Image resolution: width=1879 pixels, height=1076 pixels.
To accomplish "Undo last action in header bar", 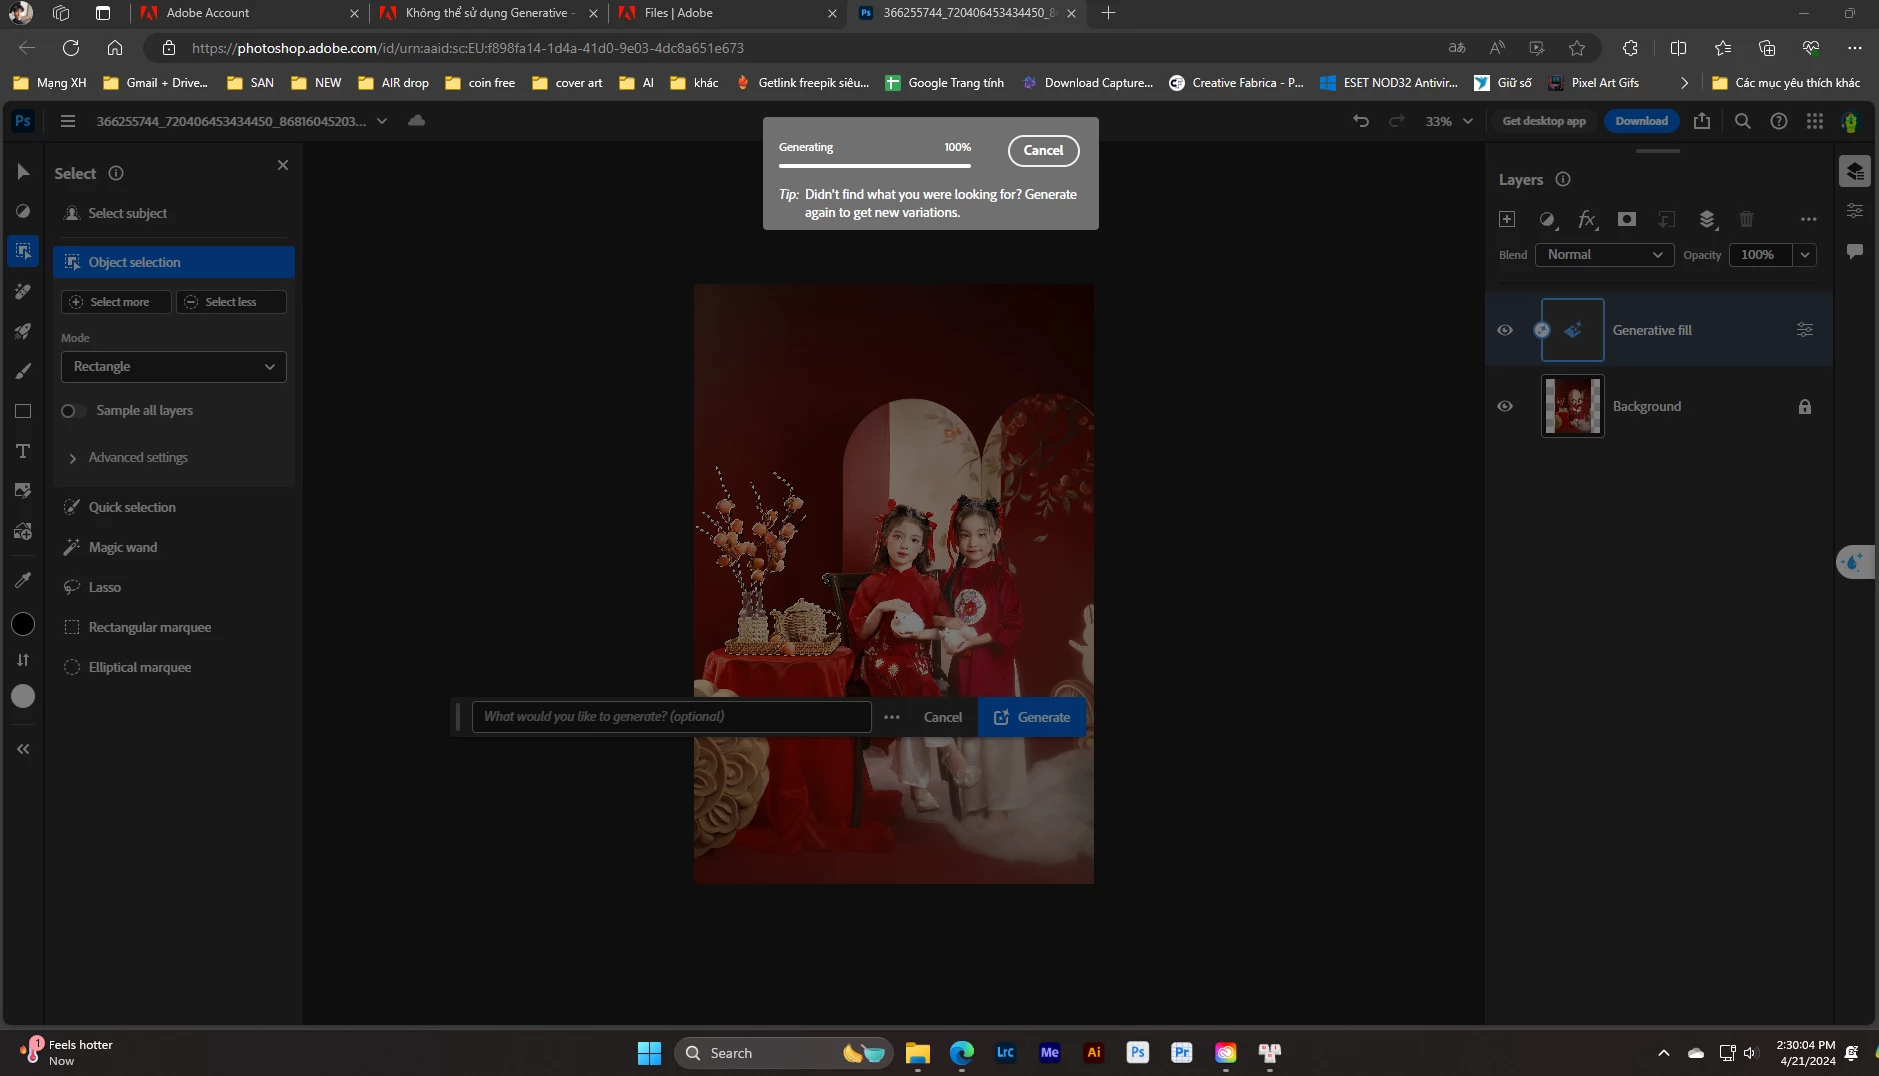I will [1361, 121].
